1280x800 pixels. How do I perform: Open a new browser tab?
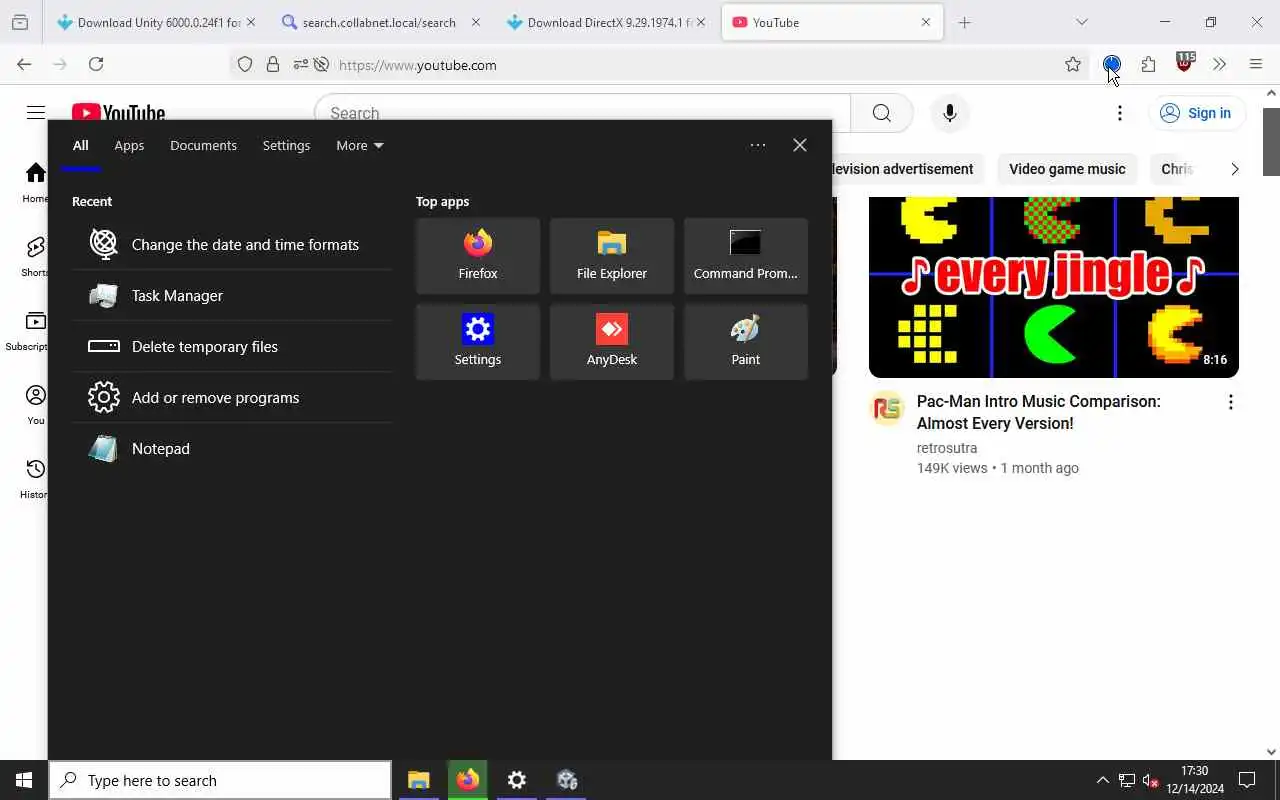coord(964,22)
